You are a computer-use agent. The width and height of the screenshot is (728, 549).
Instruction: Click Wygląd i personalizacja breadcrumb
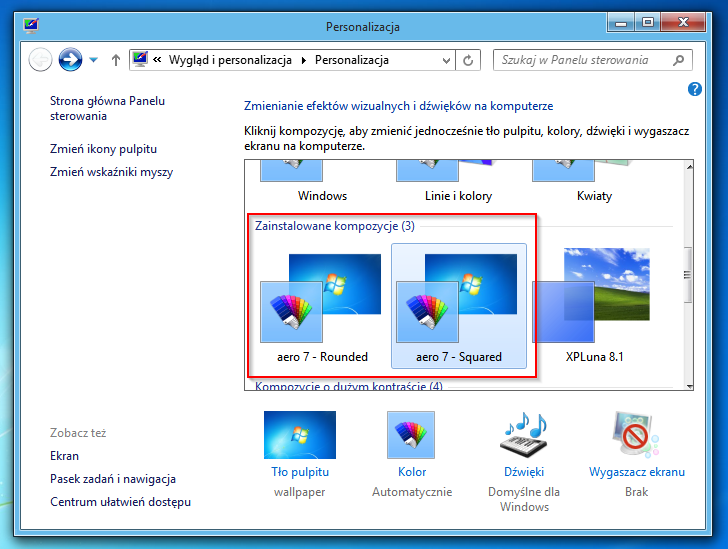click(x=230, y=60)
